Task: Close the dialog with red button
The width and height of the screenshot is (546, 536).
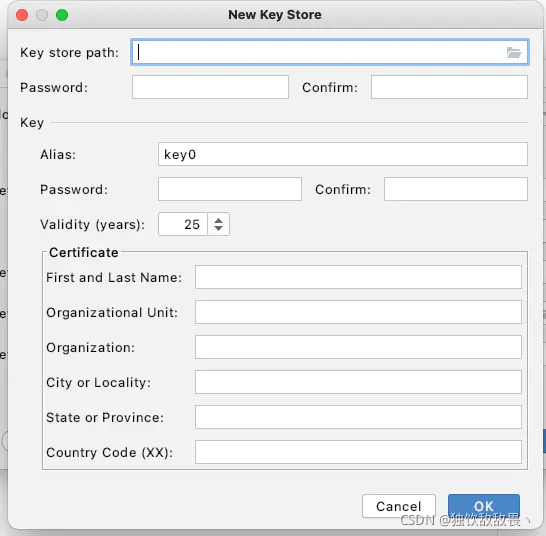Action: click(x=22, y=15)
